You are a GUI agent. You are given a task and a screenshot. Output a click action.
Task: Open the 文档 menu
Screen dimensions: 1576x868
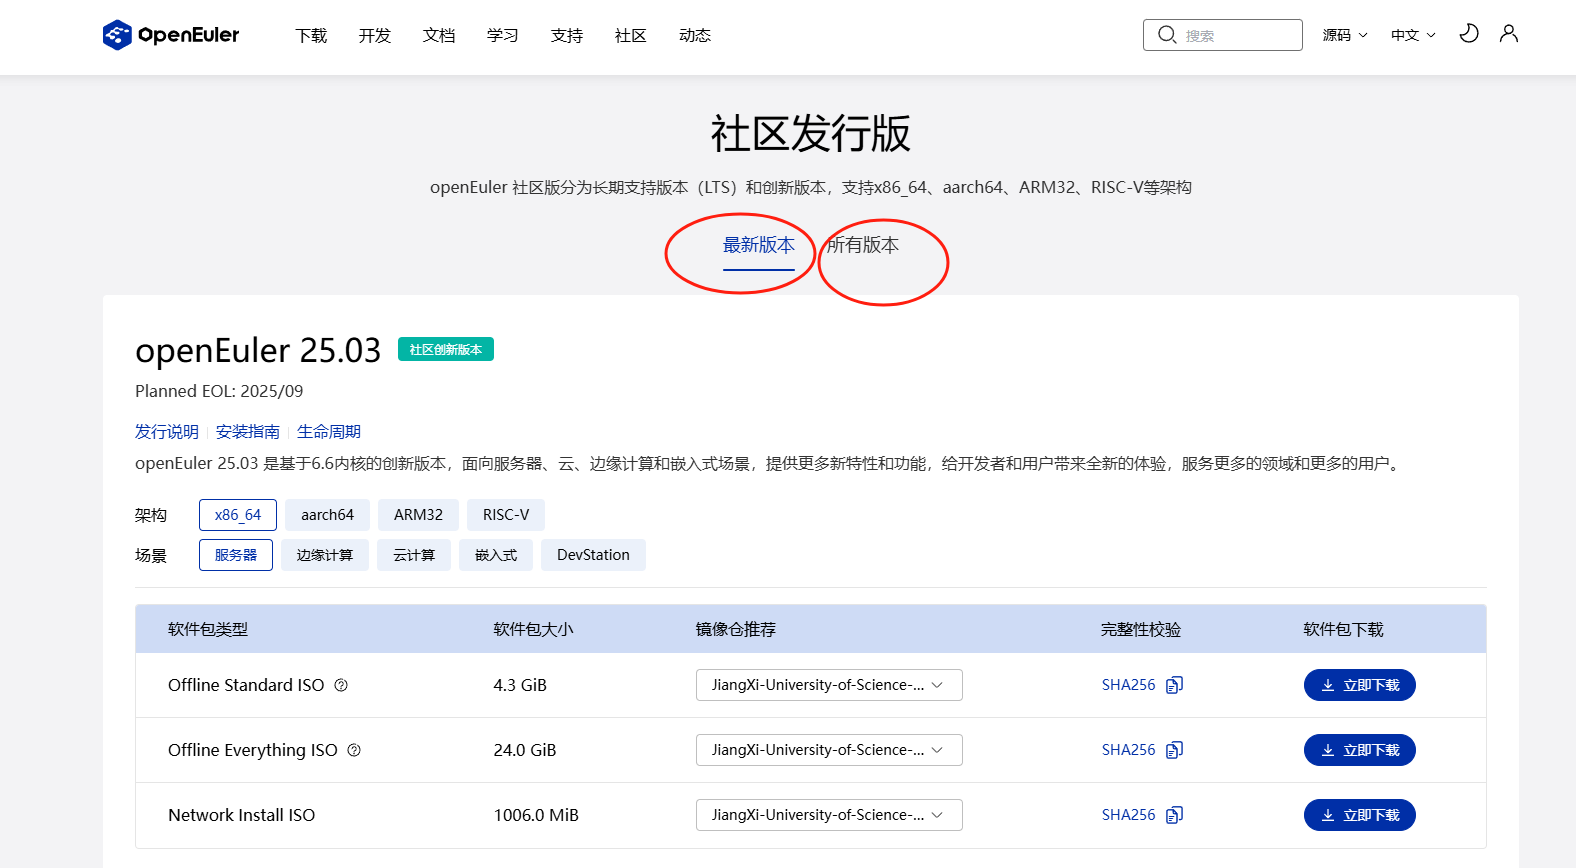point(439,35)
